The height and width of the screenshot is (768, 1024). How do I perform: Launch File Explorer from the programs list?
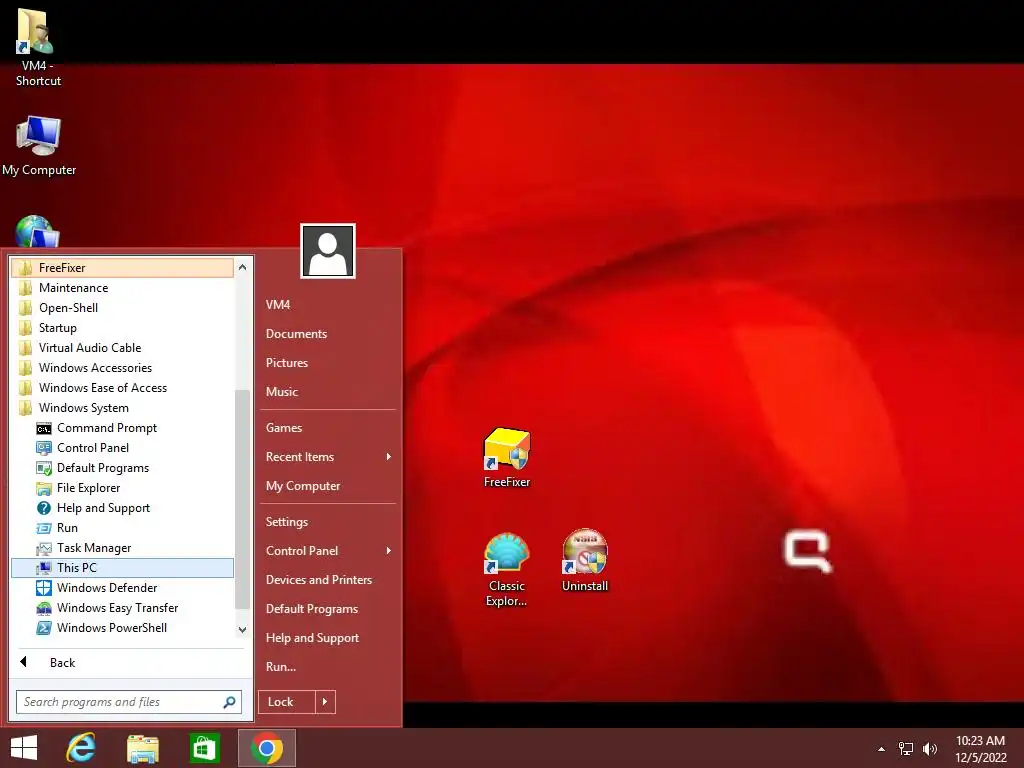click(122, 488)
